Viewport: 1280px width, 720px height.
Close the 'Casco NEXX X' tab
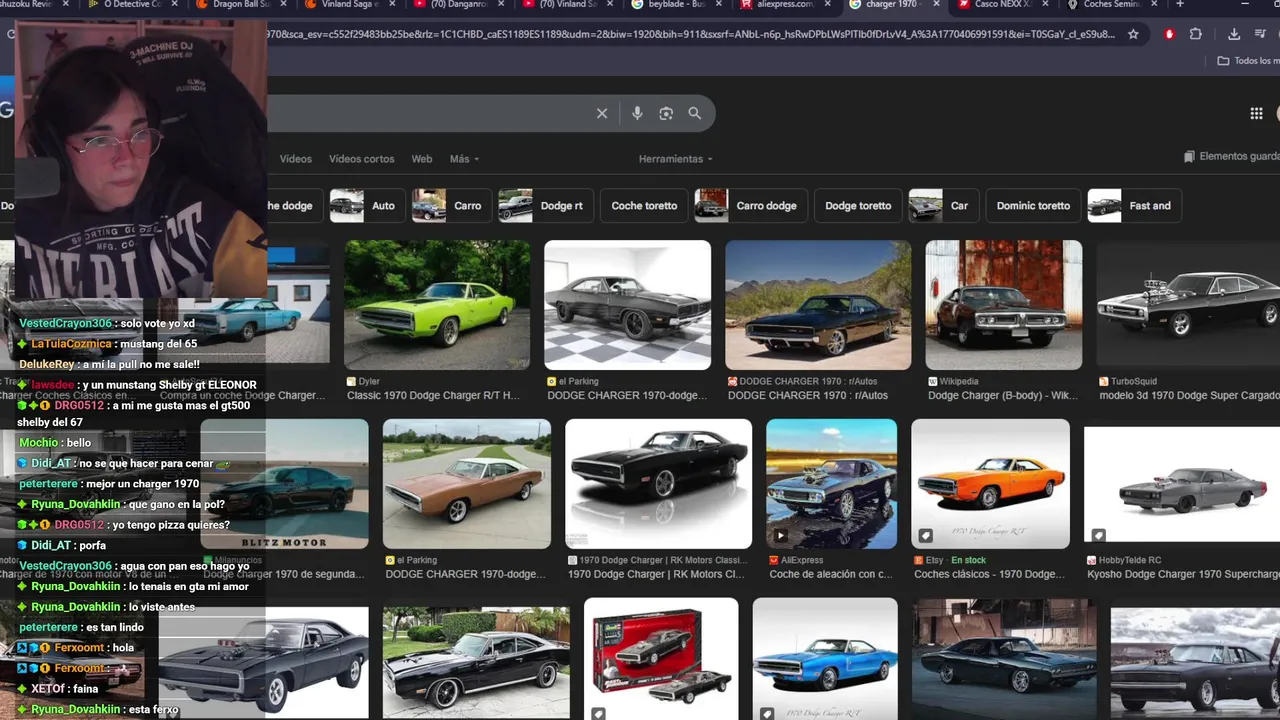coord(1043,5)
